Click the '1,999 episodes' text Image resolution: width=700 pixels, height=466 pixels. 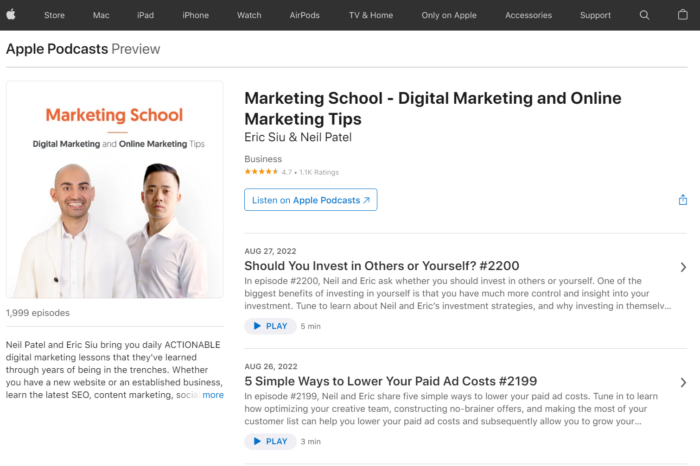click(38, 313)
